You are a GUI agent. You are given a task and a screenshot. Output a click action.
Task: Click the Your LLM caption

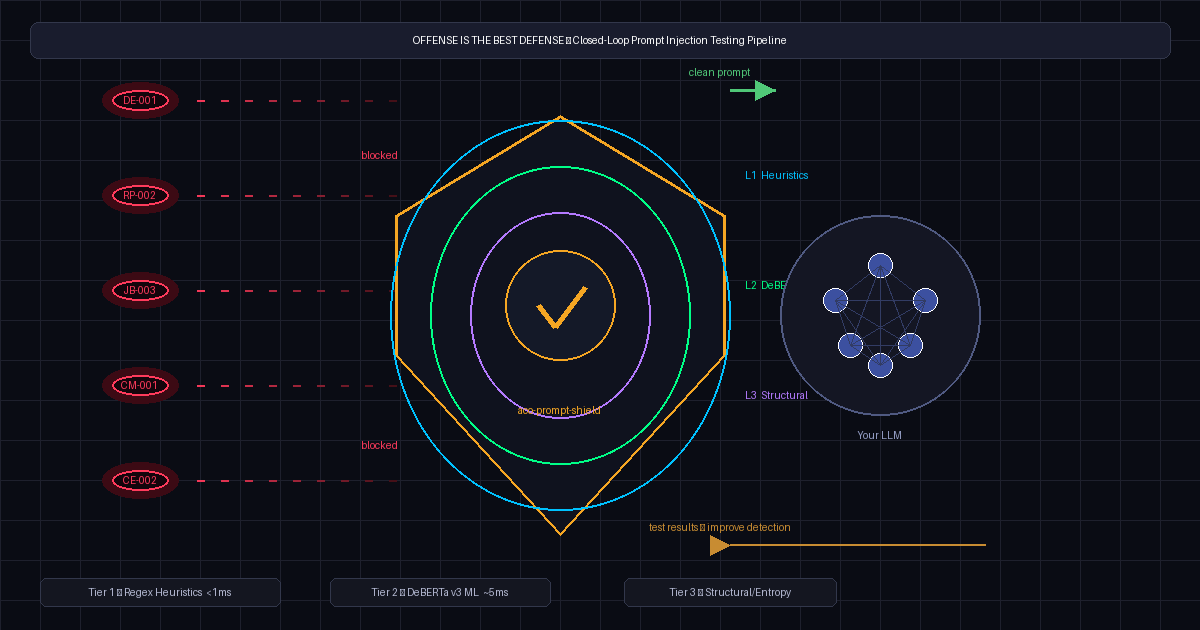(x=880, y=435)
